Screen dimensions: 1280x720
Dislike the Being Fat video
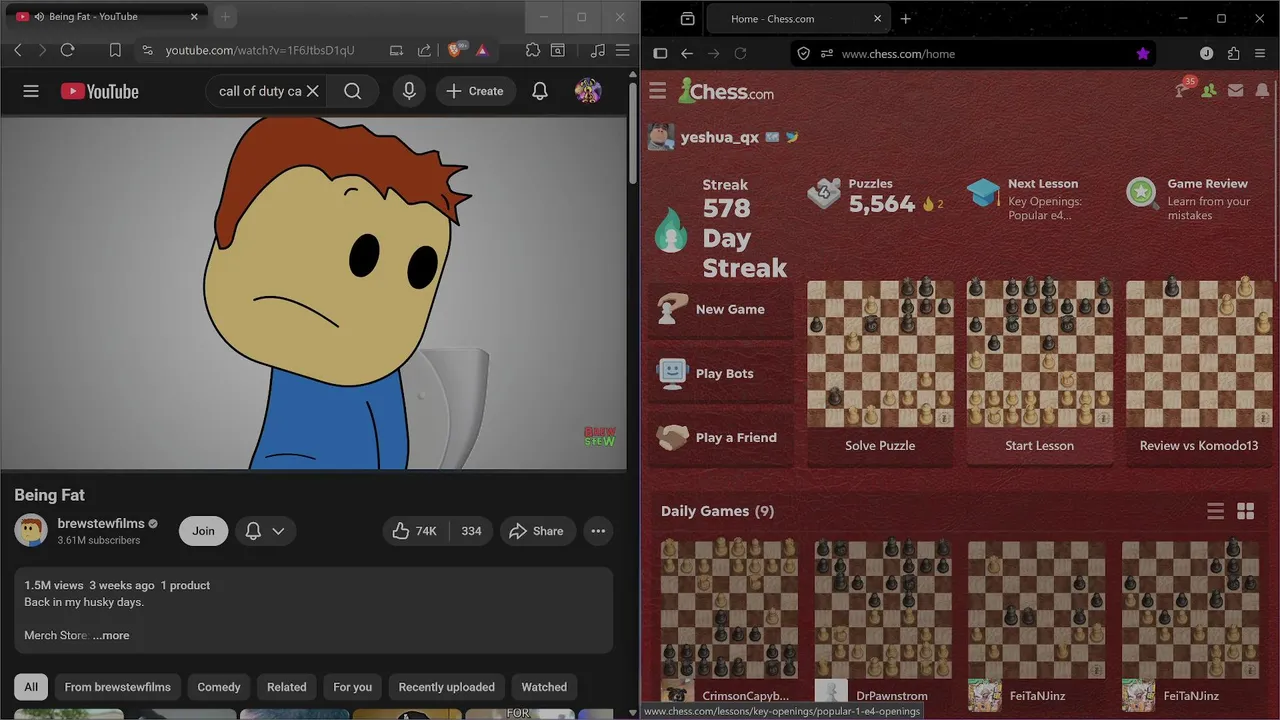tap(471, 531)
